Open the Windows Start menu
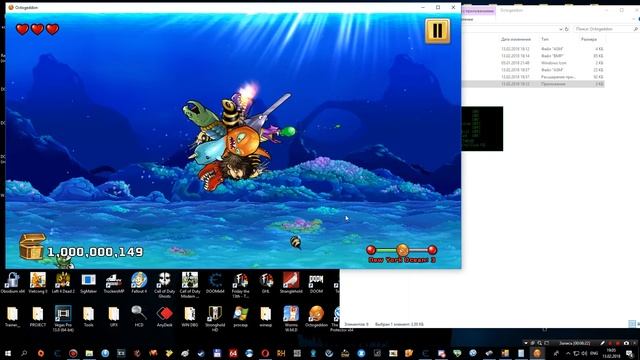This screenshot has height=360, width=640. pos(7,353)
